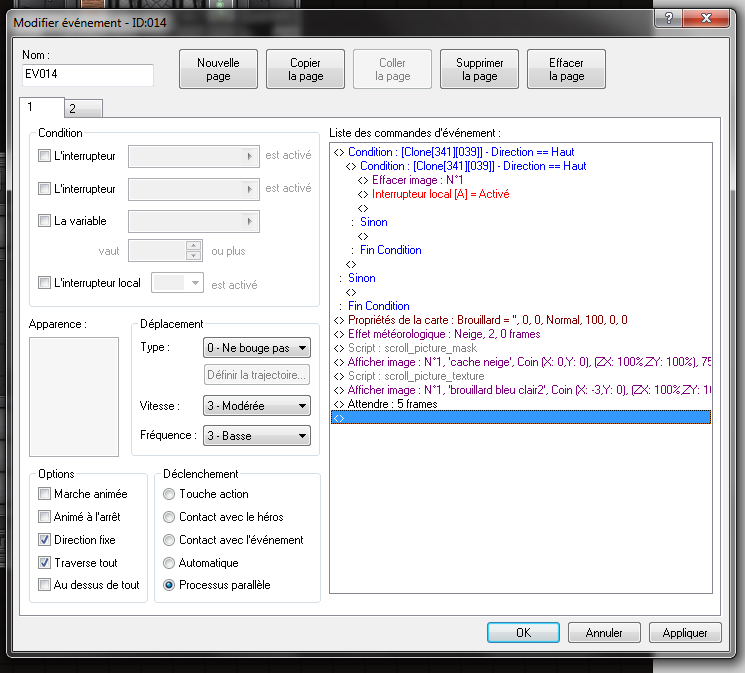Select the Touche action trigger

(169, 494)
